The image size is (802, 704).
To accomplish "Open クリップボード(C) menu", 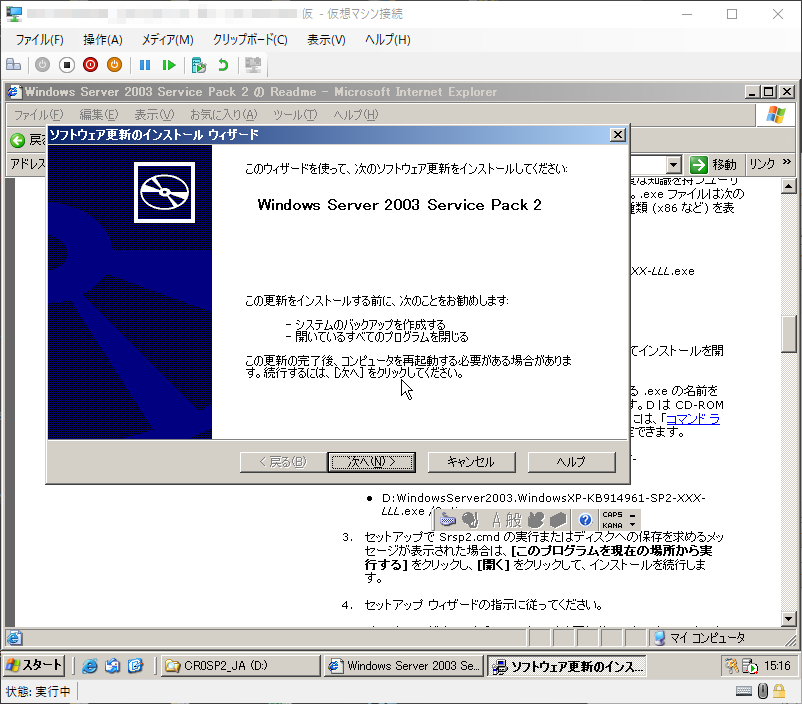I will 250,40.
